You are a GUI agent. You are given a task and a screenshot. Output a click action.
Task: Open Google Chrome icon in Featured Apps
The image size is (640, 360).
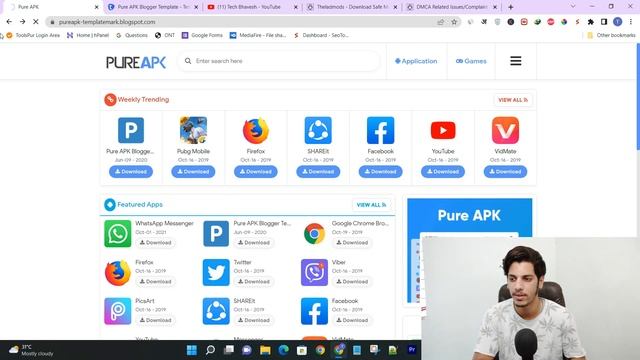coord(314,233)
